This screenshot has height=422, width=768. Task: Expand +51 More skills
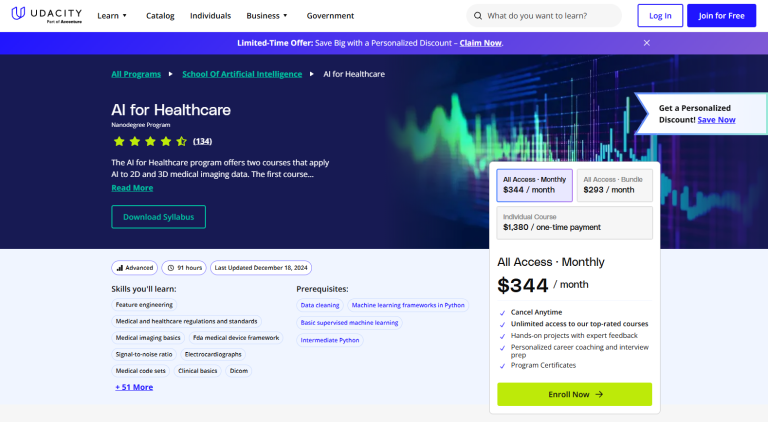(134, 387)
